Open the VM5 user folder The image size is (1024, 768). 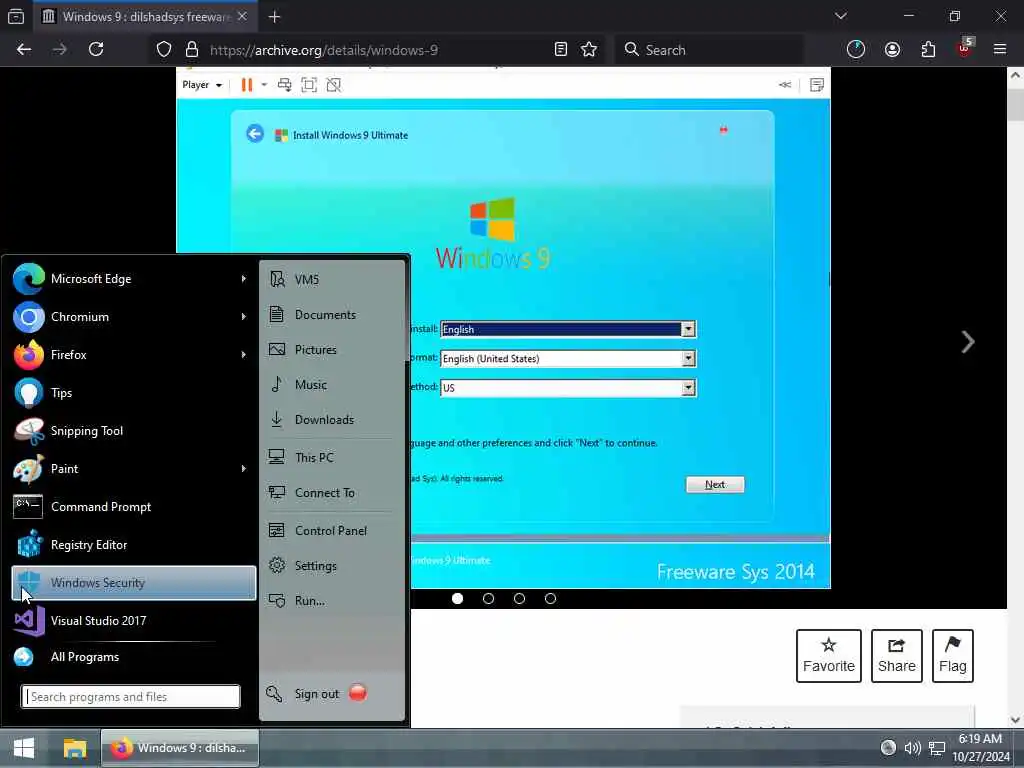tap(332, 280)
